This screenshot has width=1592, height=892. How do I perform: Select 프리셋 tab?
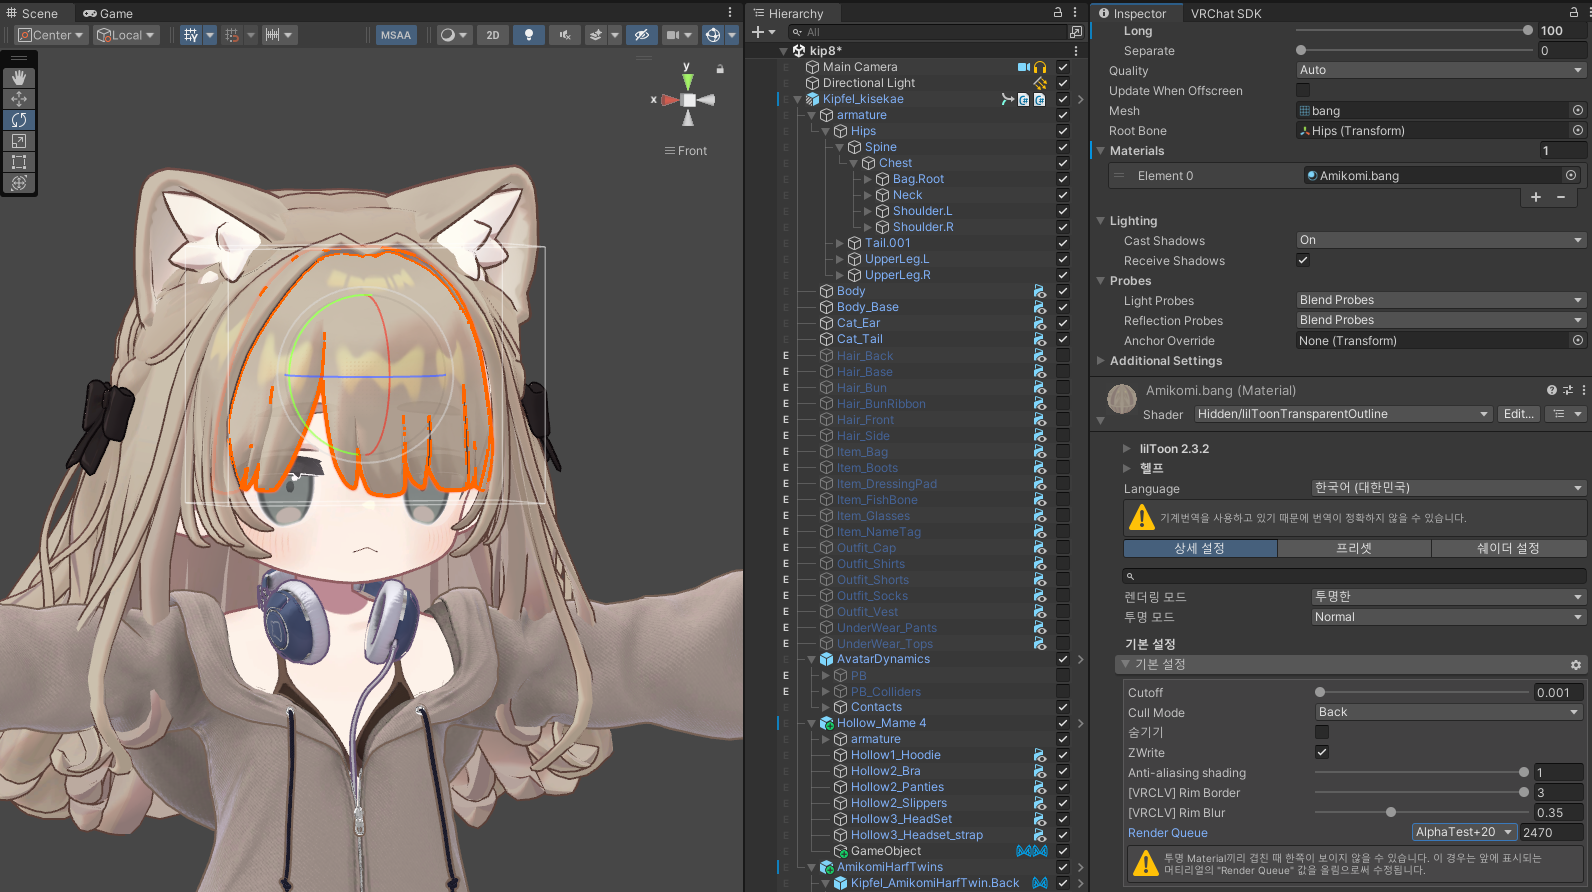pos(1354,549)
